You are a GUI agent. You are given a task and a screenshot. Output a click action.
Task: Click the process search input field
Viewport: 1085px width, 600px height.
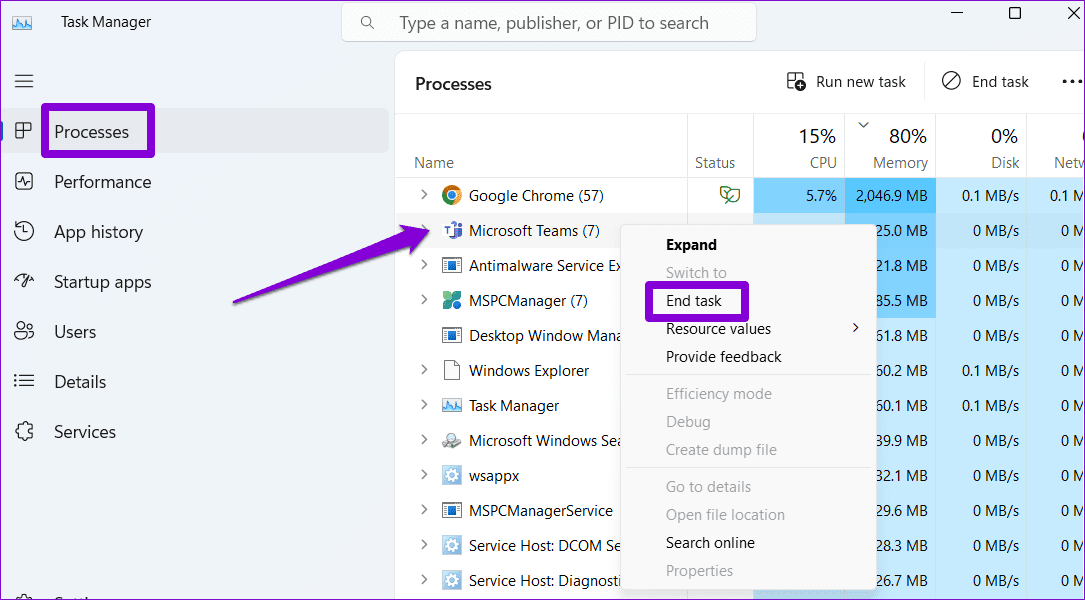tap(560, 23)
